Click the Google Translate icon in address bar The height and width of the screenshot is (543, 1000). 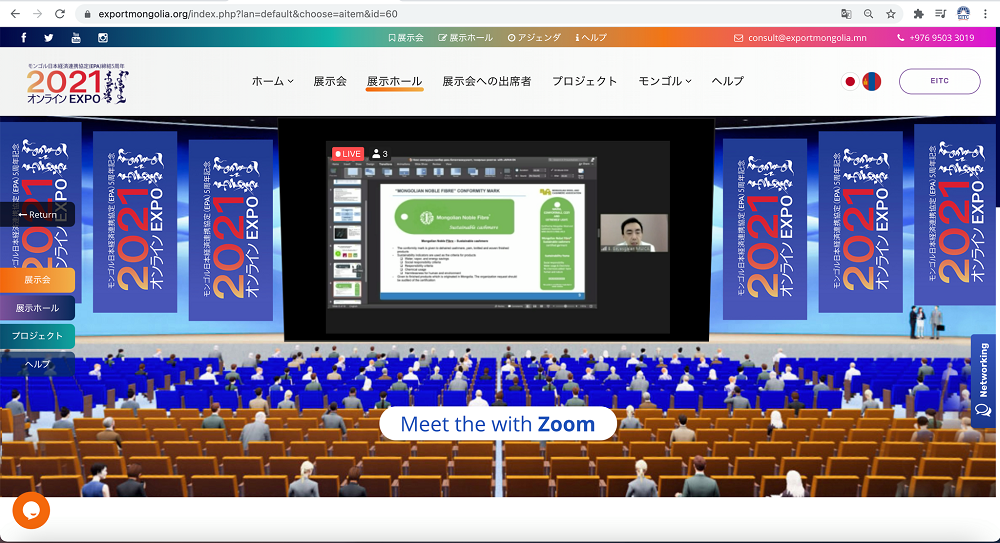coord(846,14)
